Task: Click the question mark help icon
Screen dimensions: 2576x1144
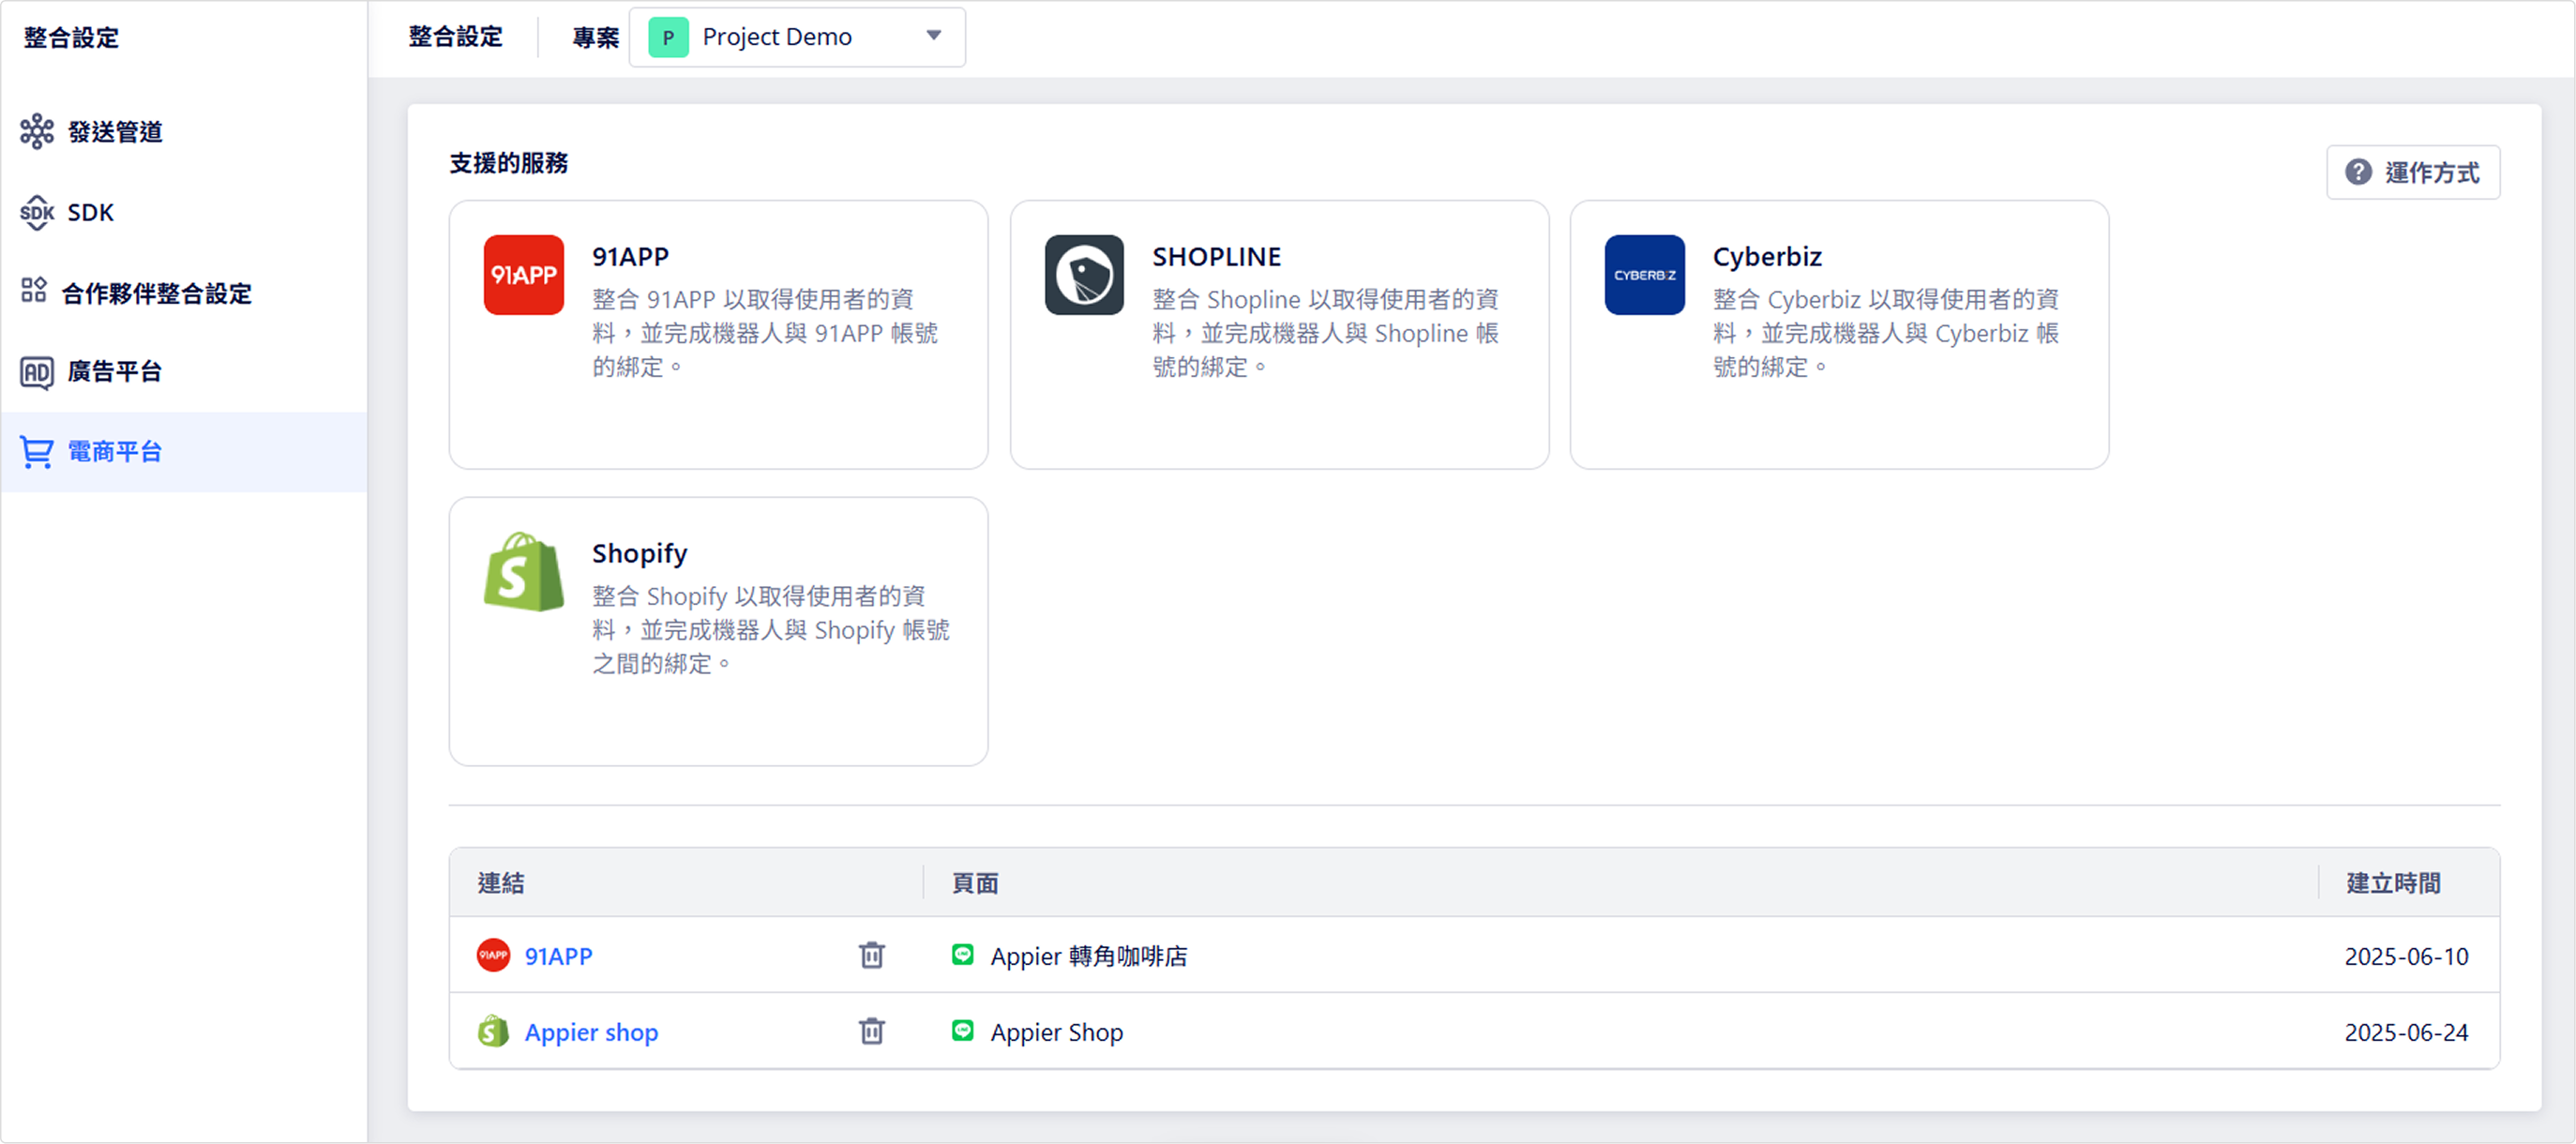Action: [2358, 172]
